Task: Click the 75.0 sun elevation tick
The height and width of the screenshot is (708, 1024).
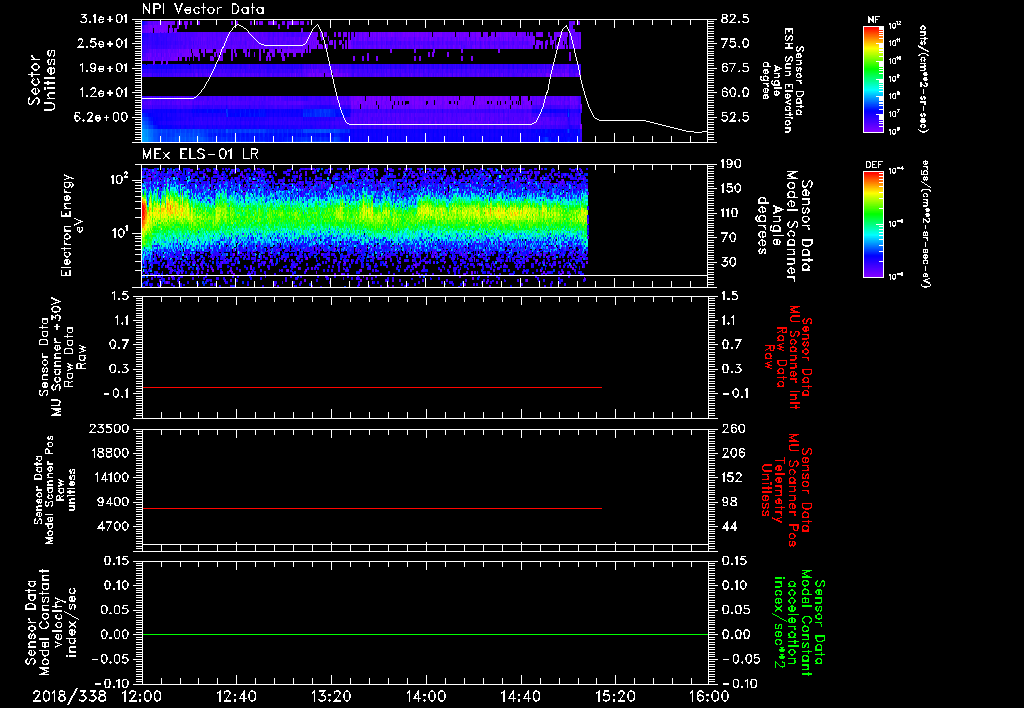Action: click(x=735, y=43)
